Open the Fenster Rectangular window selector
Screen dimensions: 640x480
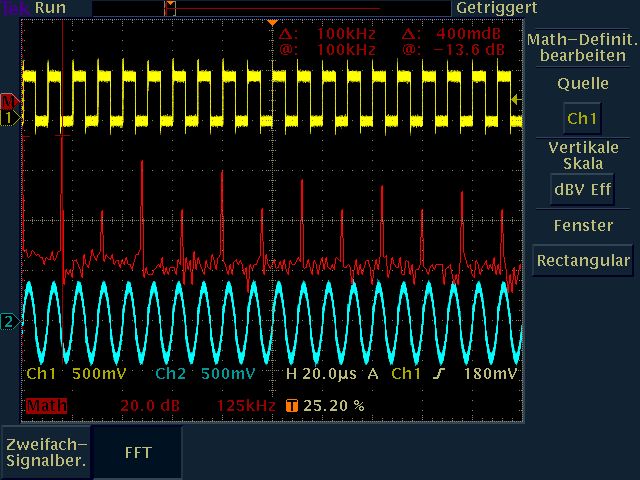point(582,260)
